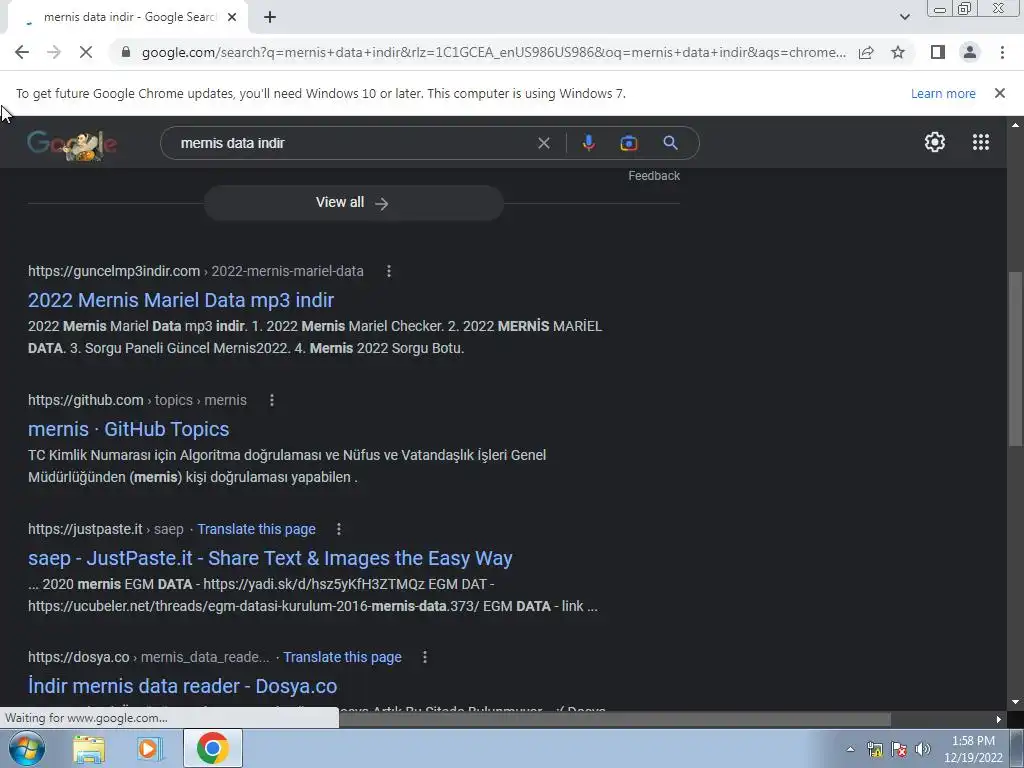The width and height of the screenshot is (1024, 768).
Task: Start voice search with microphone
Action: pos(588,143)
